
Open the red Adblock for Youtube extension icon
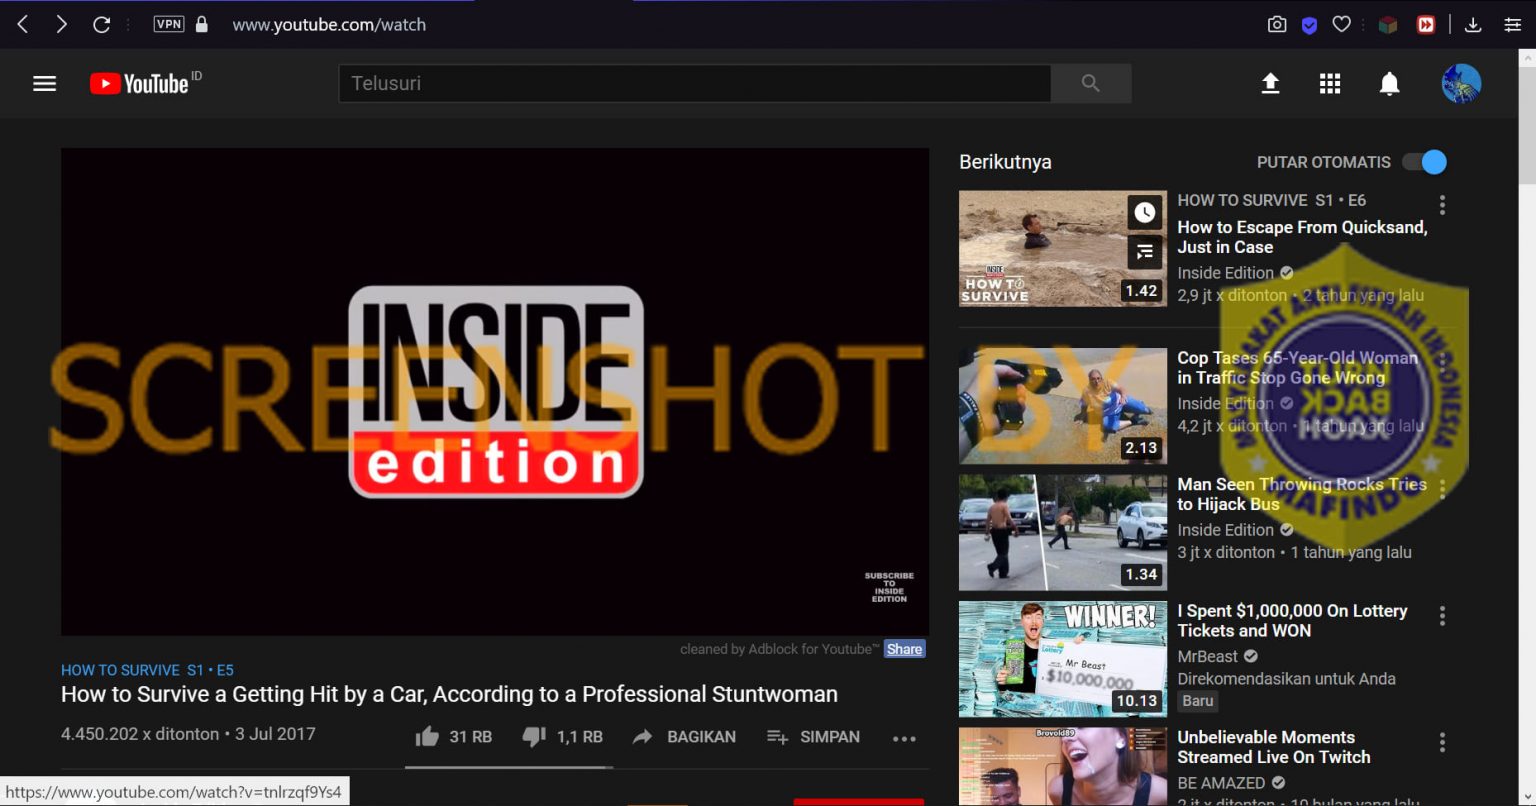coord(1426,25)
